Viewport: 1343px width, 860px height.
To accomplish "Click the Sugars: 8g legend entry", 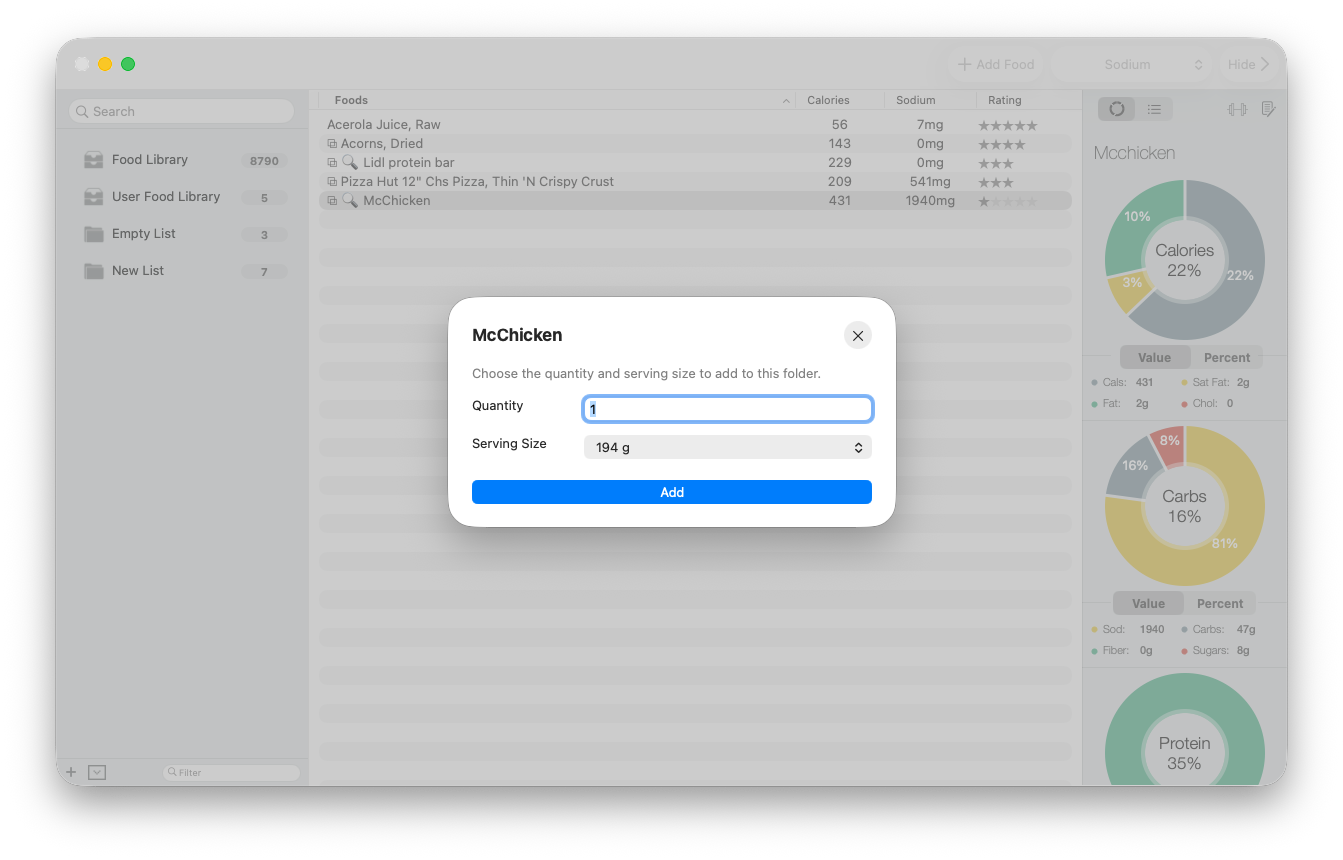I will 1215,651.
